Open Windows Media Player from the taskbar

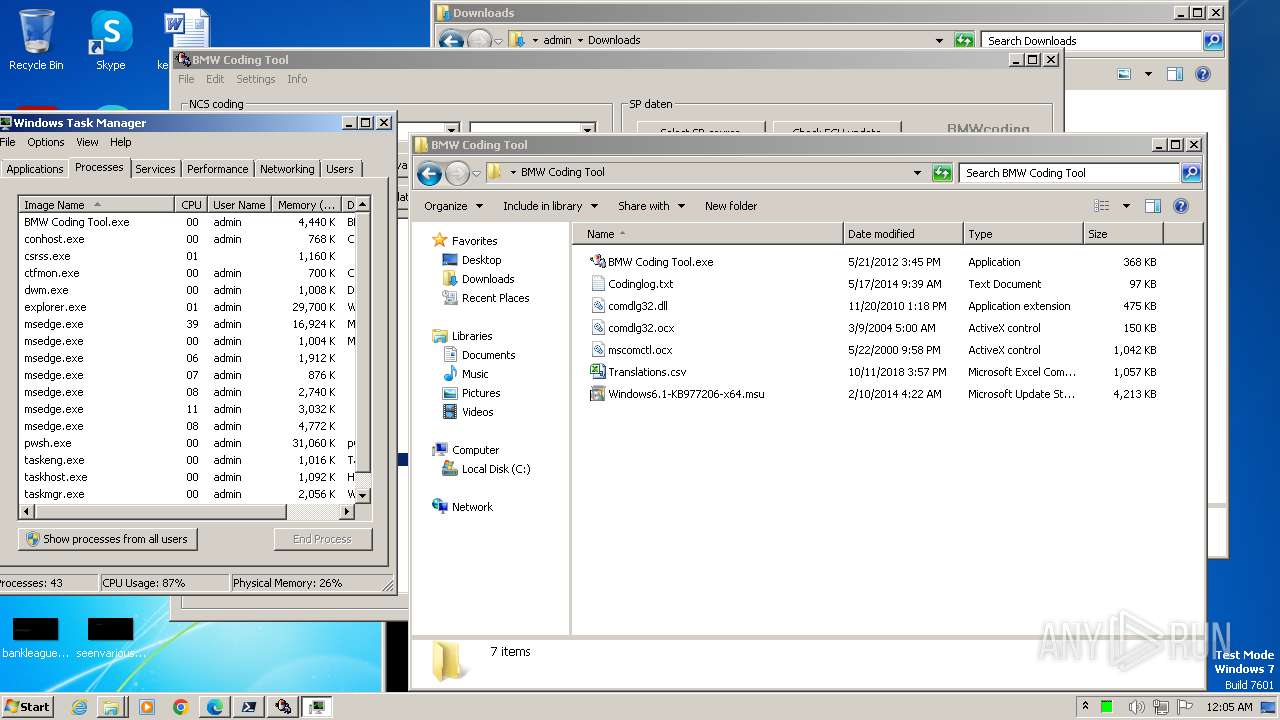click(147, 707)
